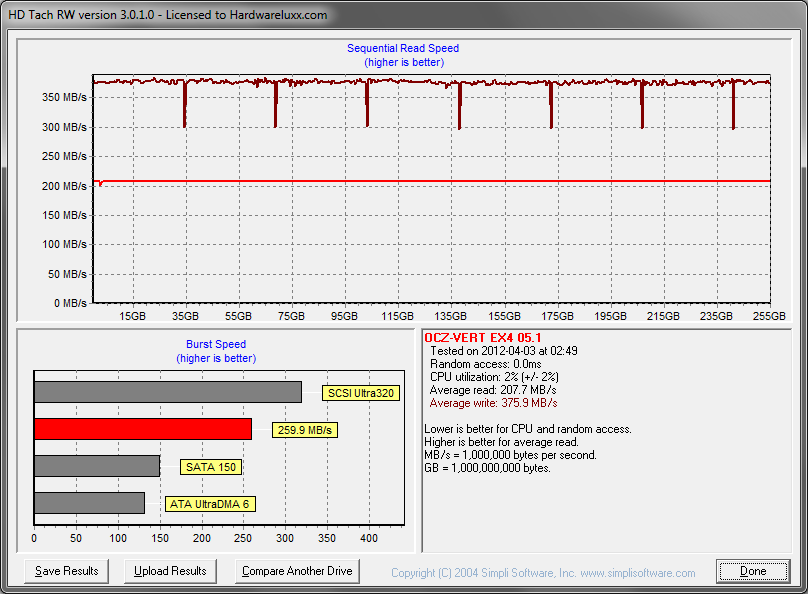This screenshot has width=808, height=594.
Task: Select the red 259.9 MB/s burst bar
Action: tap(143, 429)
